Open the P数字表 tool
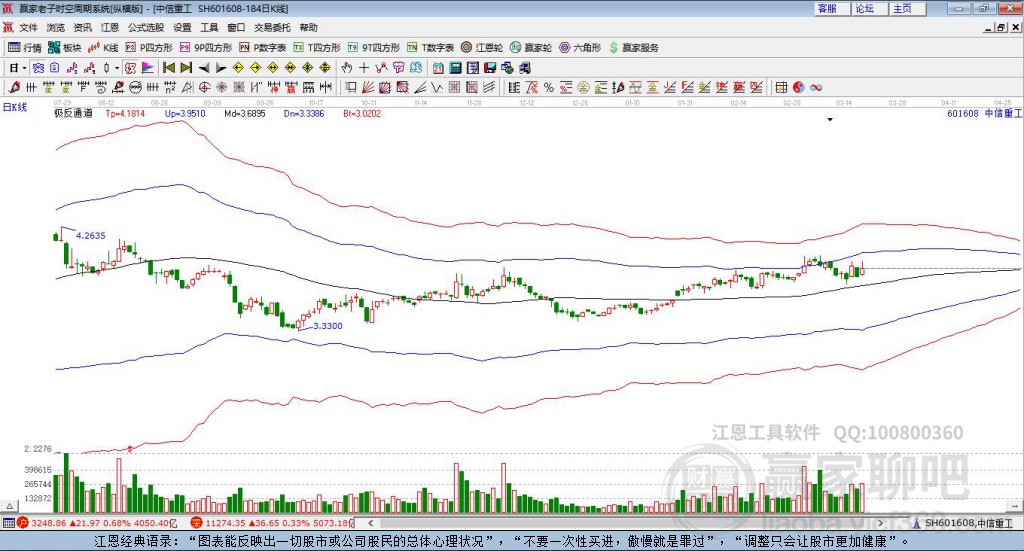The width and height of the screenshot is (1024, 551). [263, 48]
